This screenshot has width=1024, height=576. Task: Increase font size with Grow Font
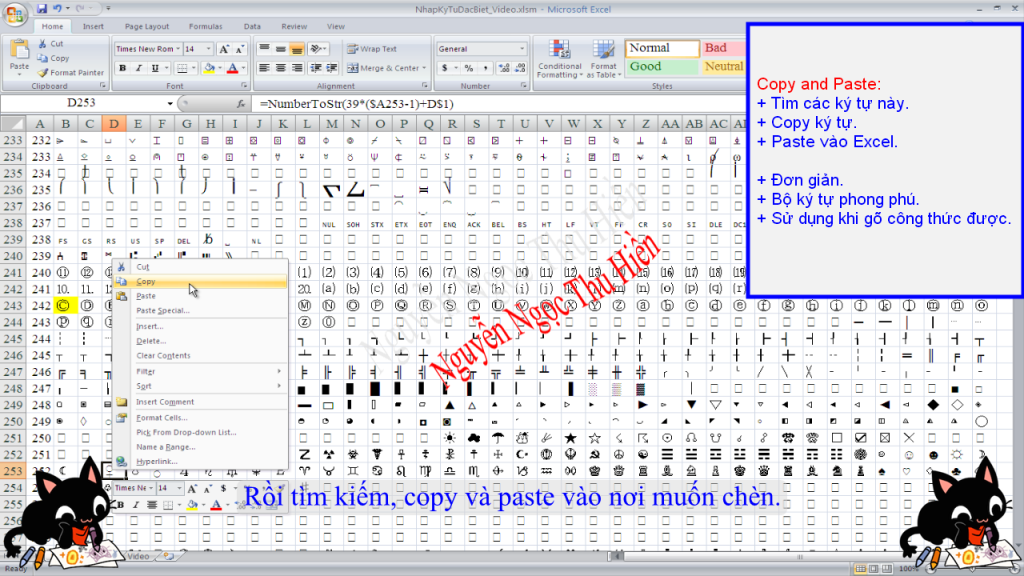coord(224,49)
